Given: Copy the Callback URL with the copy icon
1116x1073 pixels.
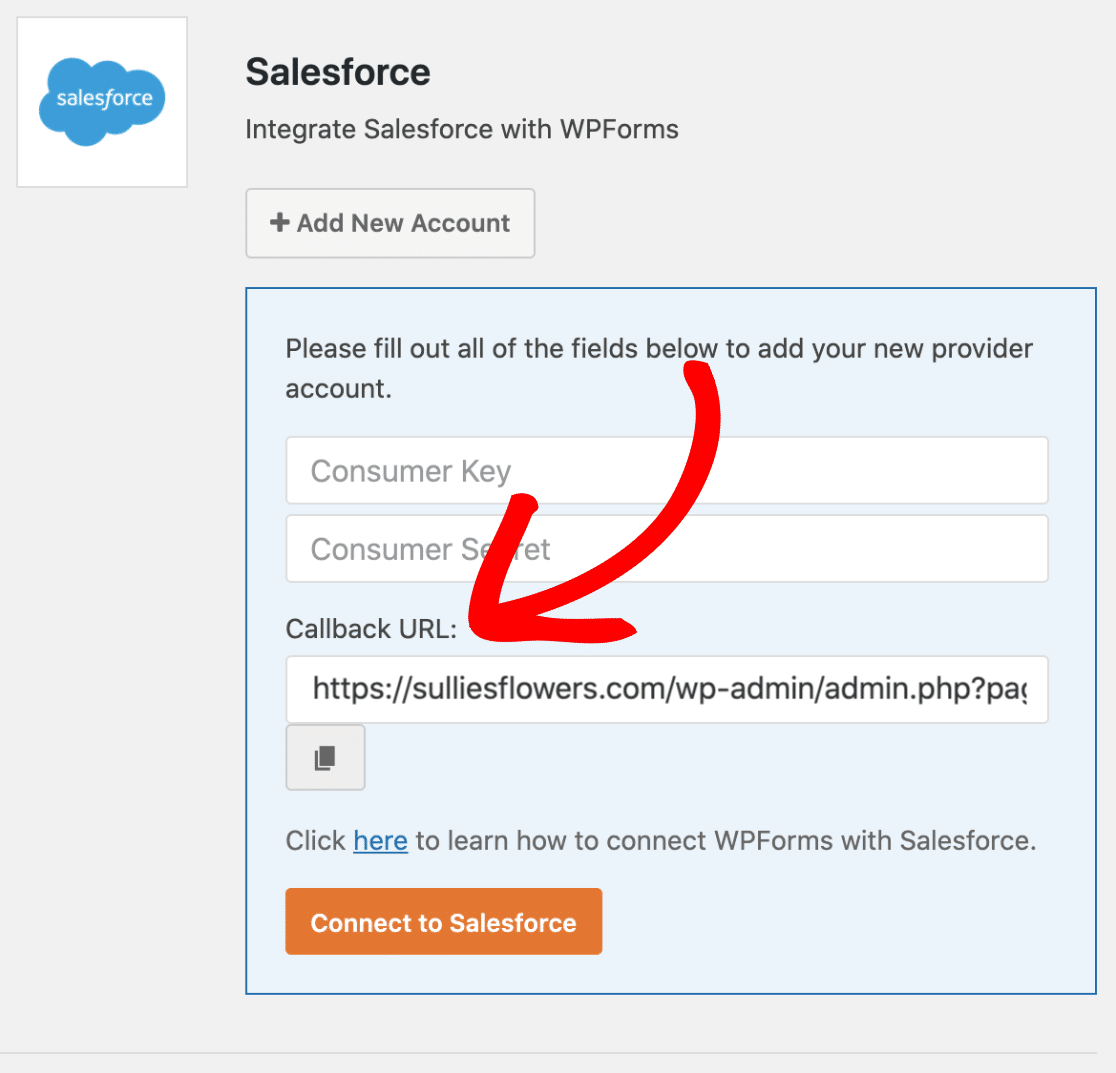Looking at the screenshot, I should click(325, 758).
